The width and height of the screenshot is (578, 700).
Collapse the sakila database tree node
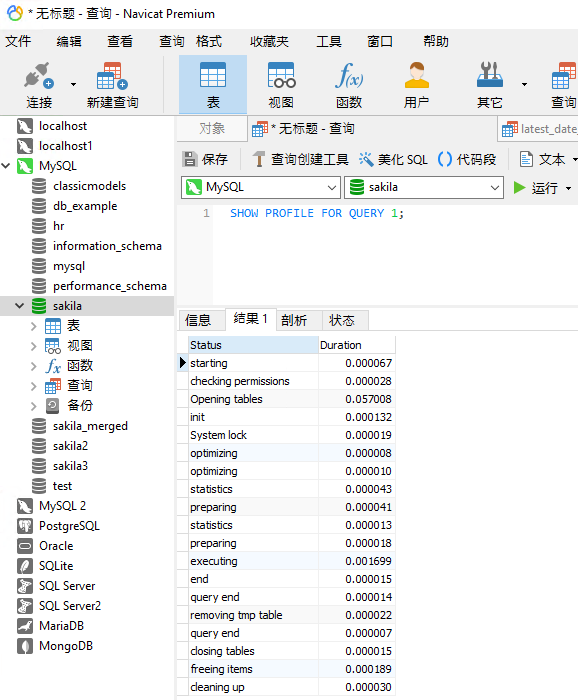[x=19, y=306]
